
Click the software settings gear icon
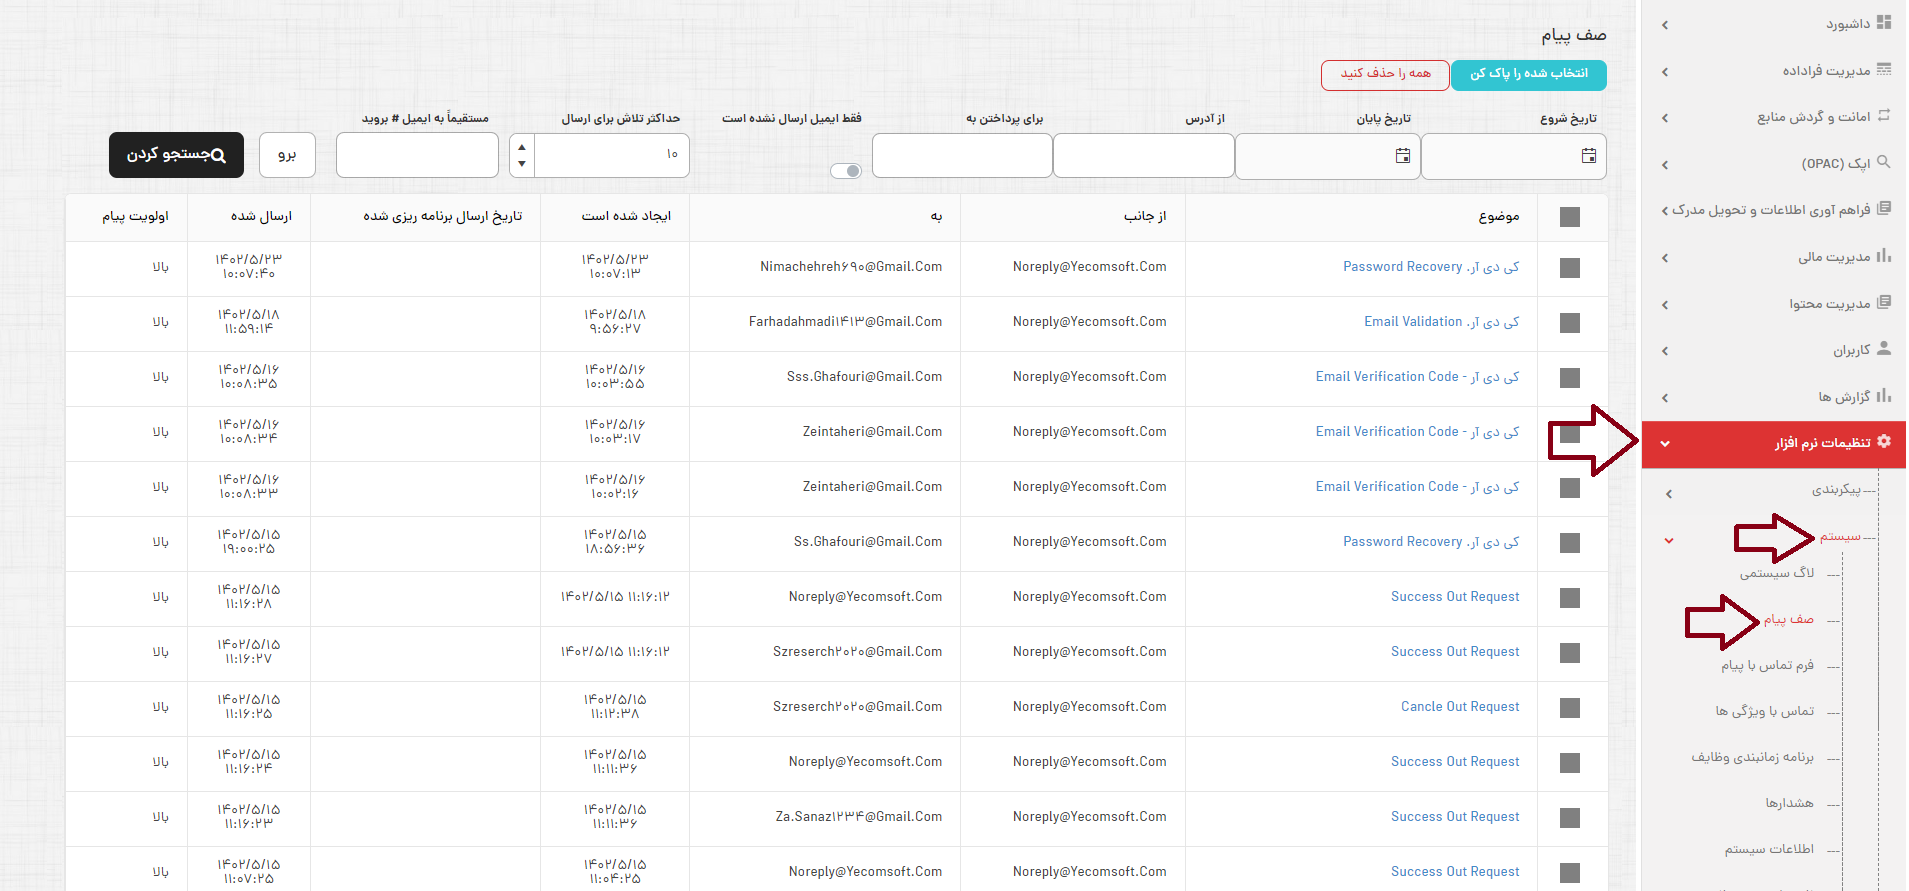(1884, 442)
